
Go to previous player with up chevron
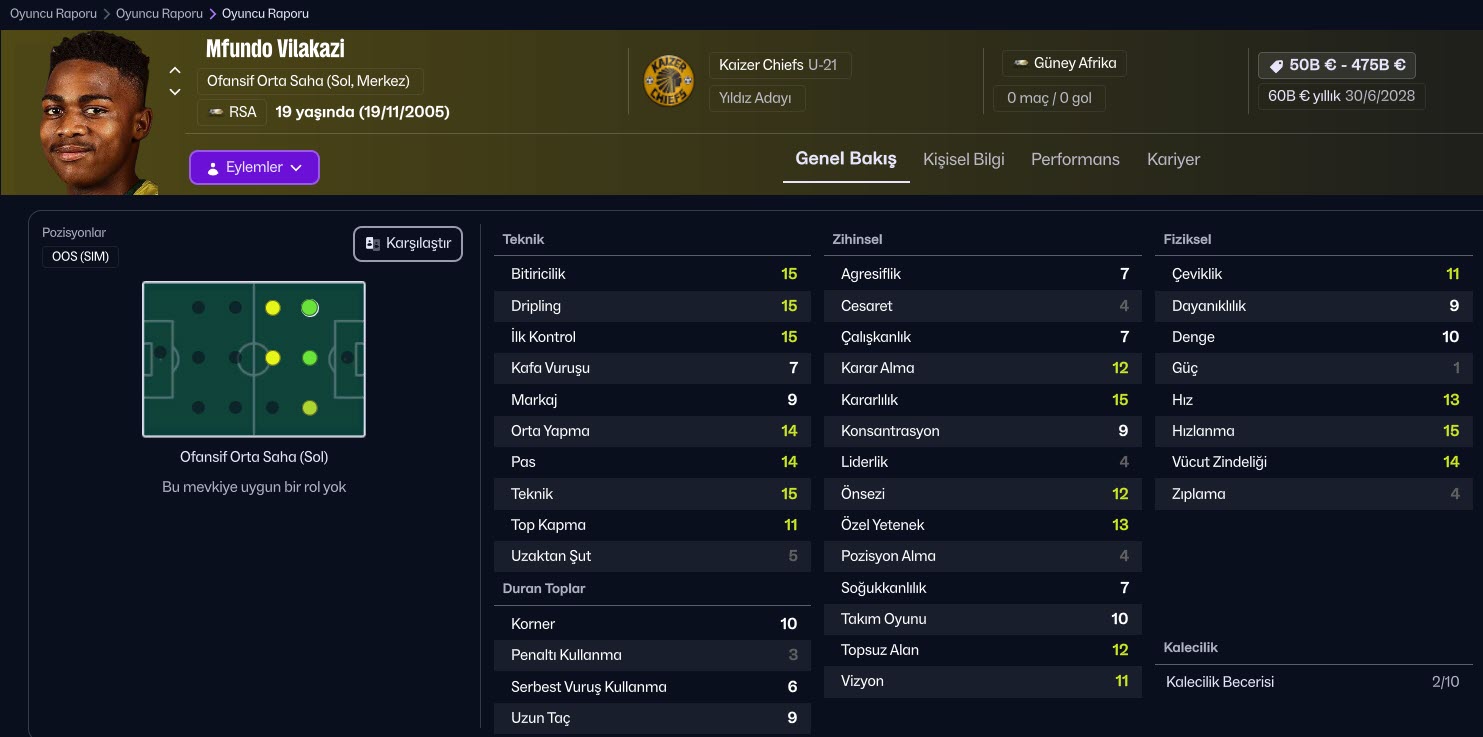point(175,70)
